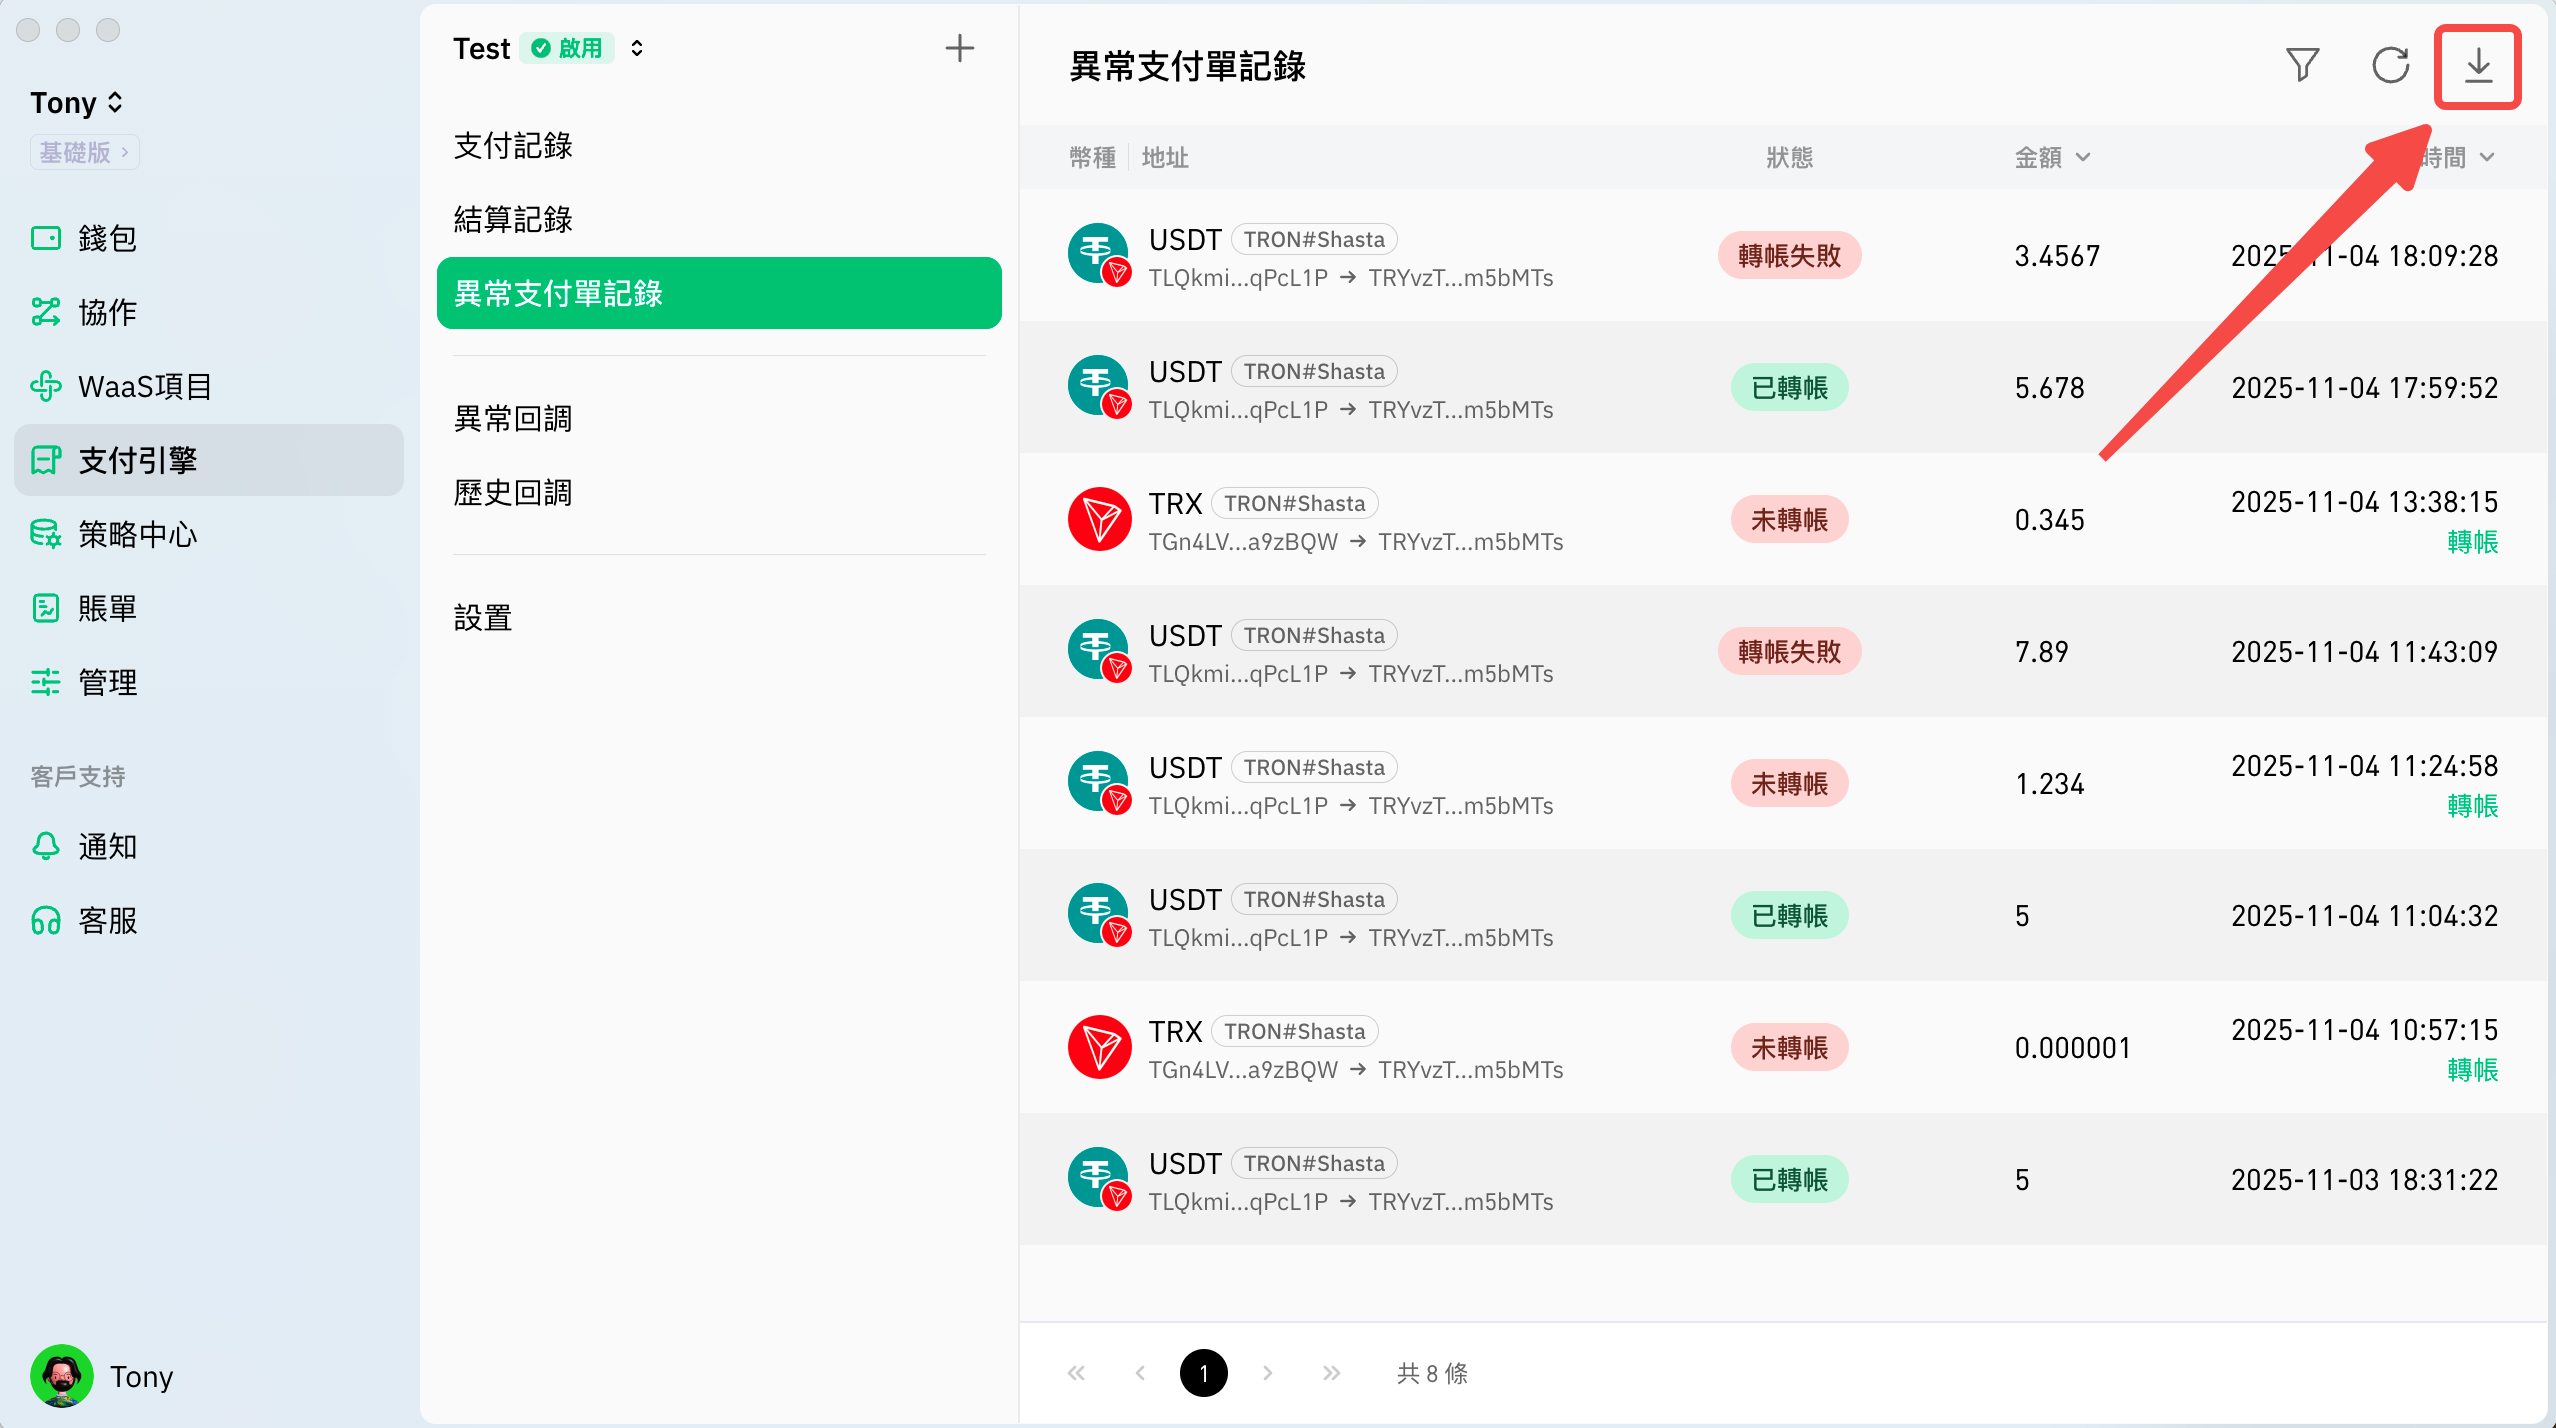The image size is (2556, 1428).
Task: Open 設置 settings menu item
Action: pos(483,618)
